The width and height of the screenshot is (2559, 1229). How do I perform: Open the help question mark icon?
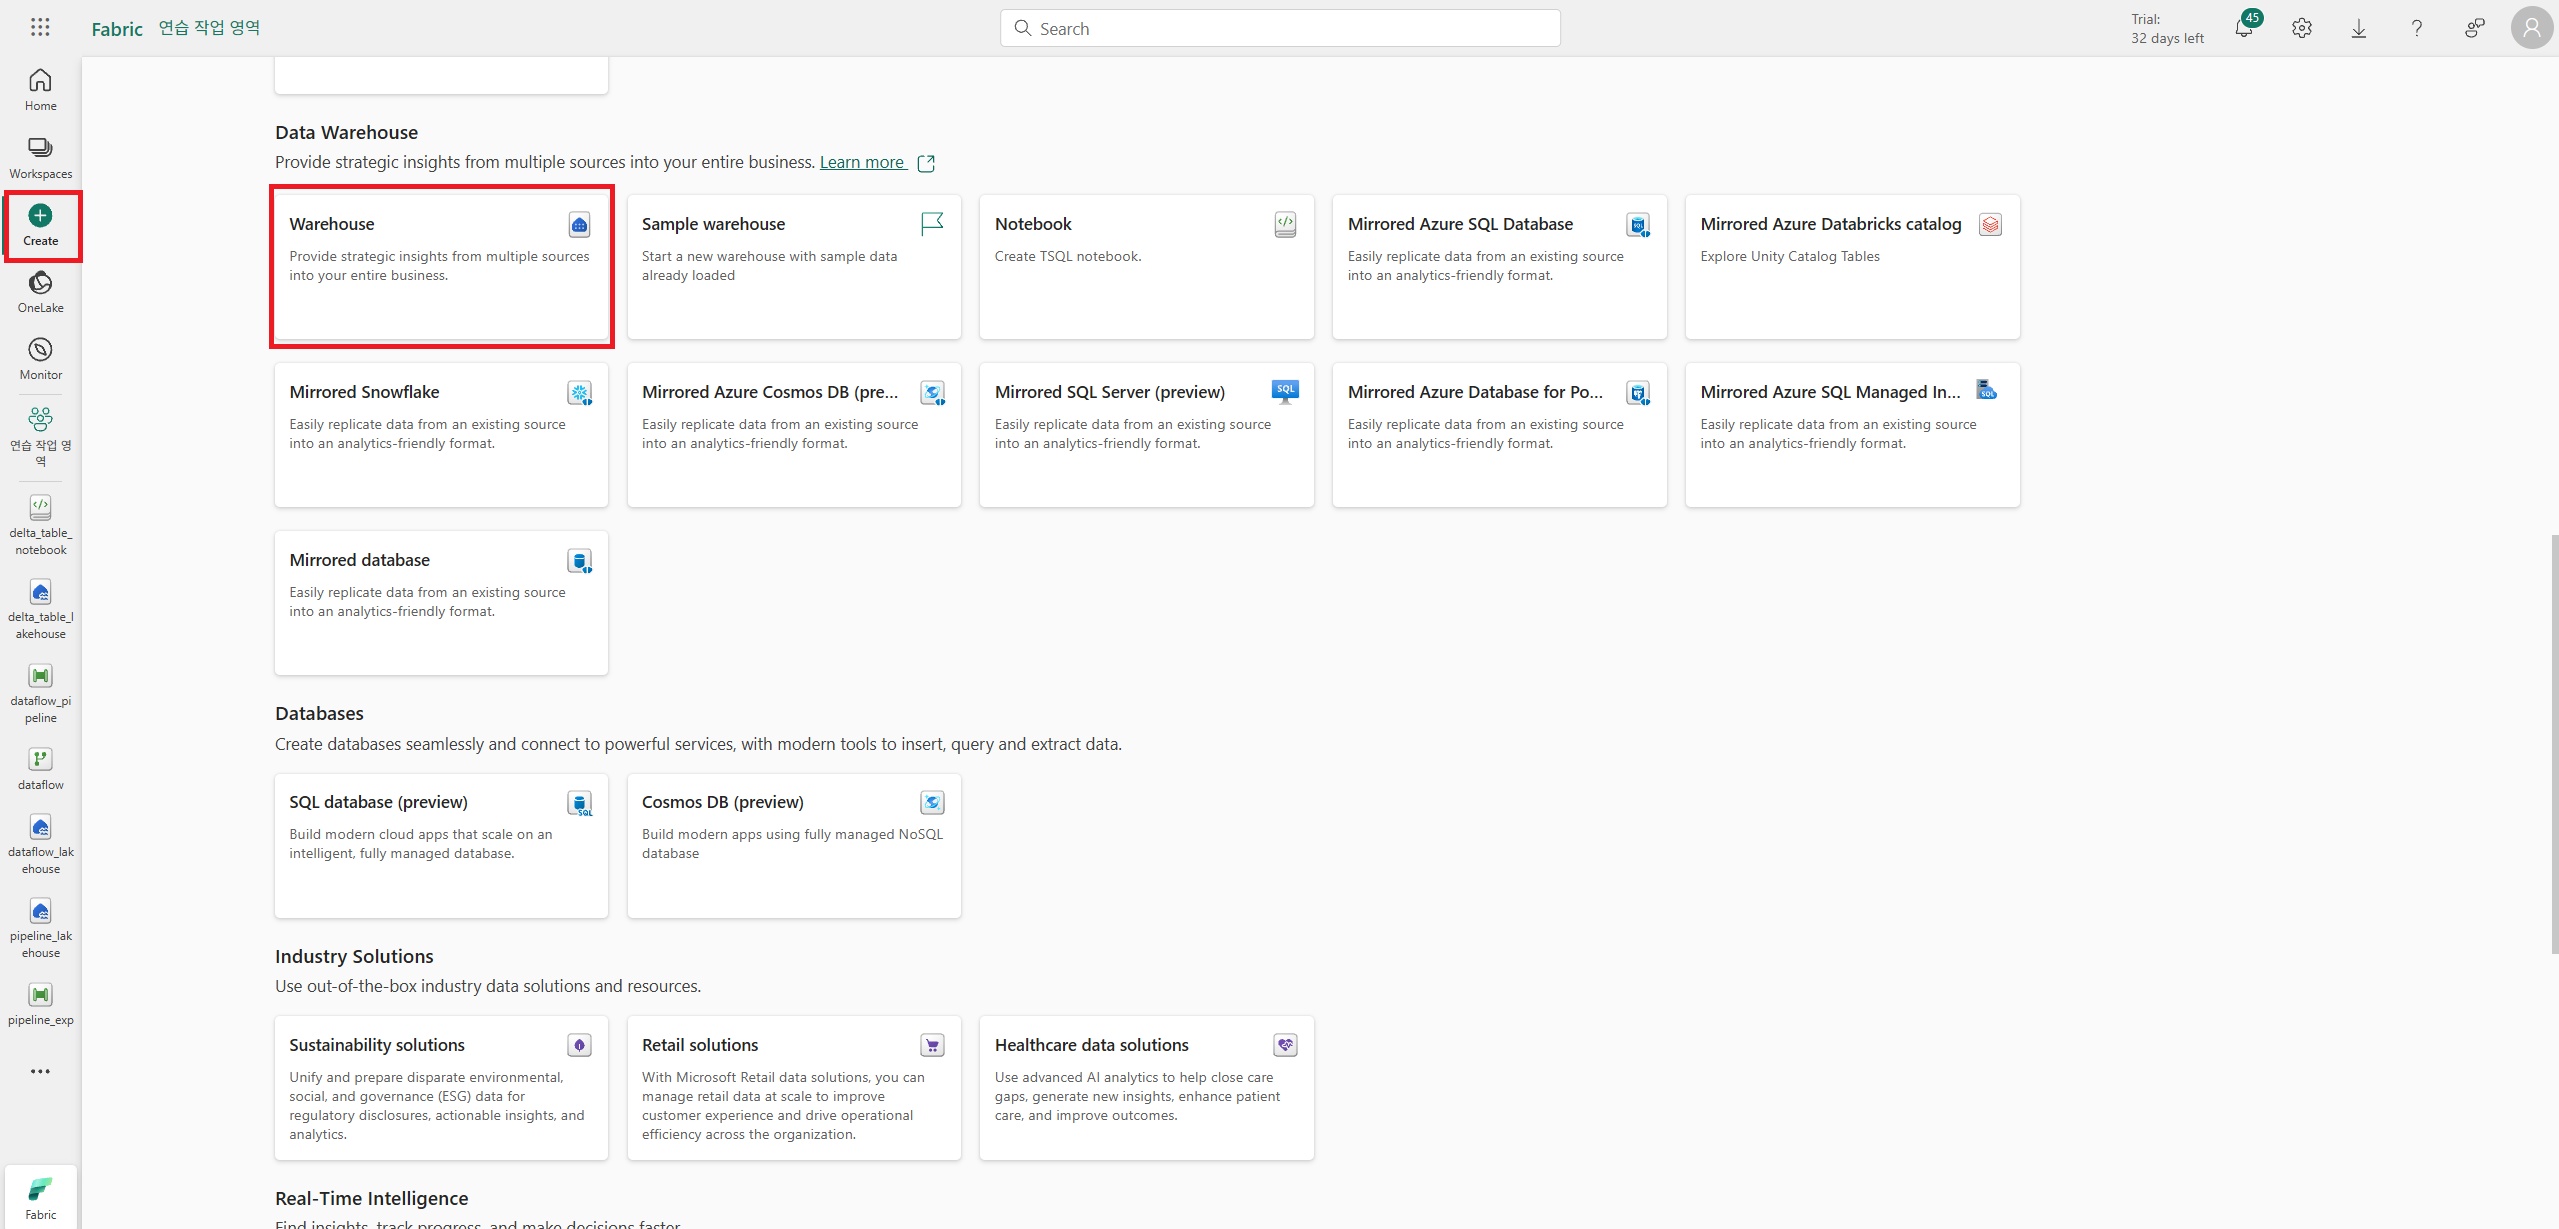(x=2416, y=29)
